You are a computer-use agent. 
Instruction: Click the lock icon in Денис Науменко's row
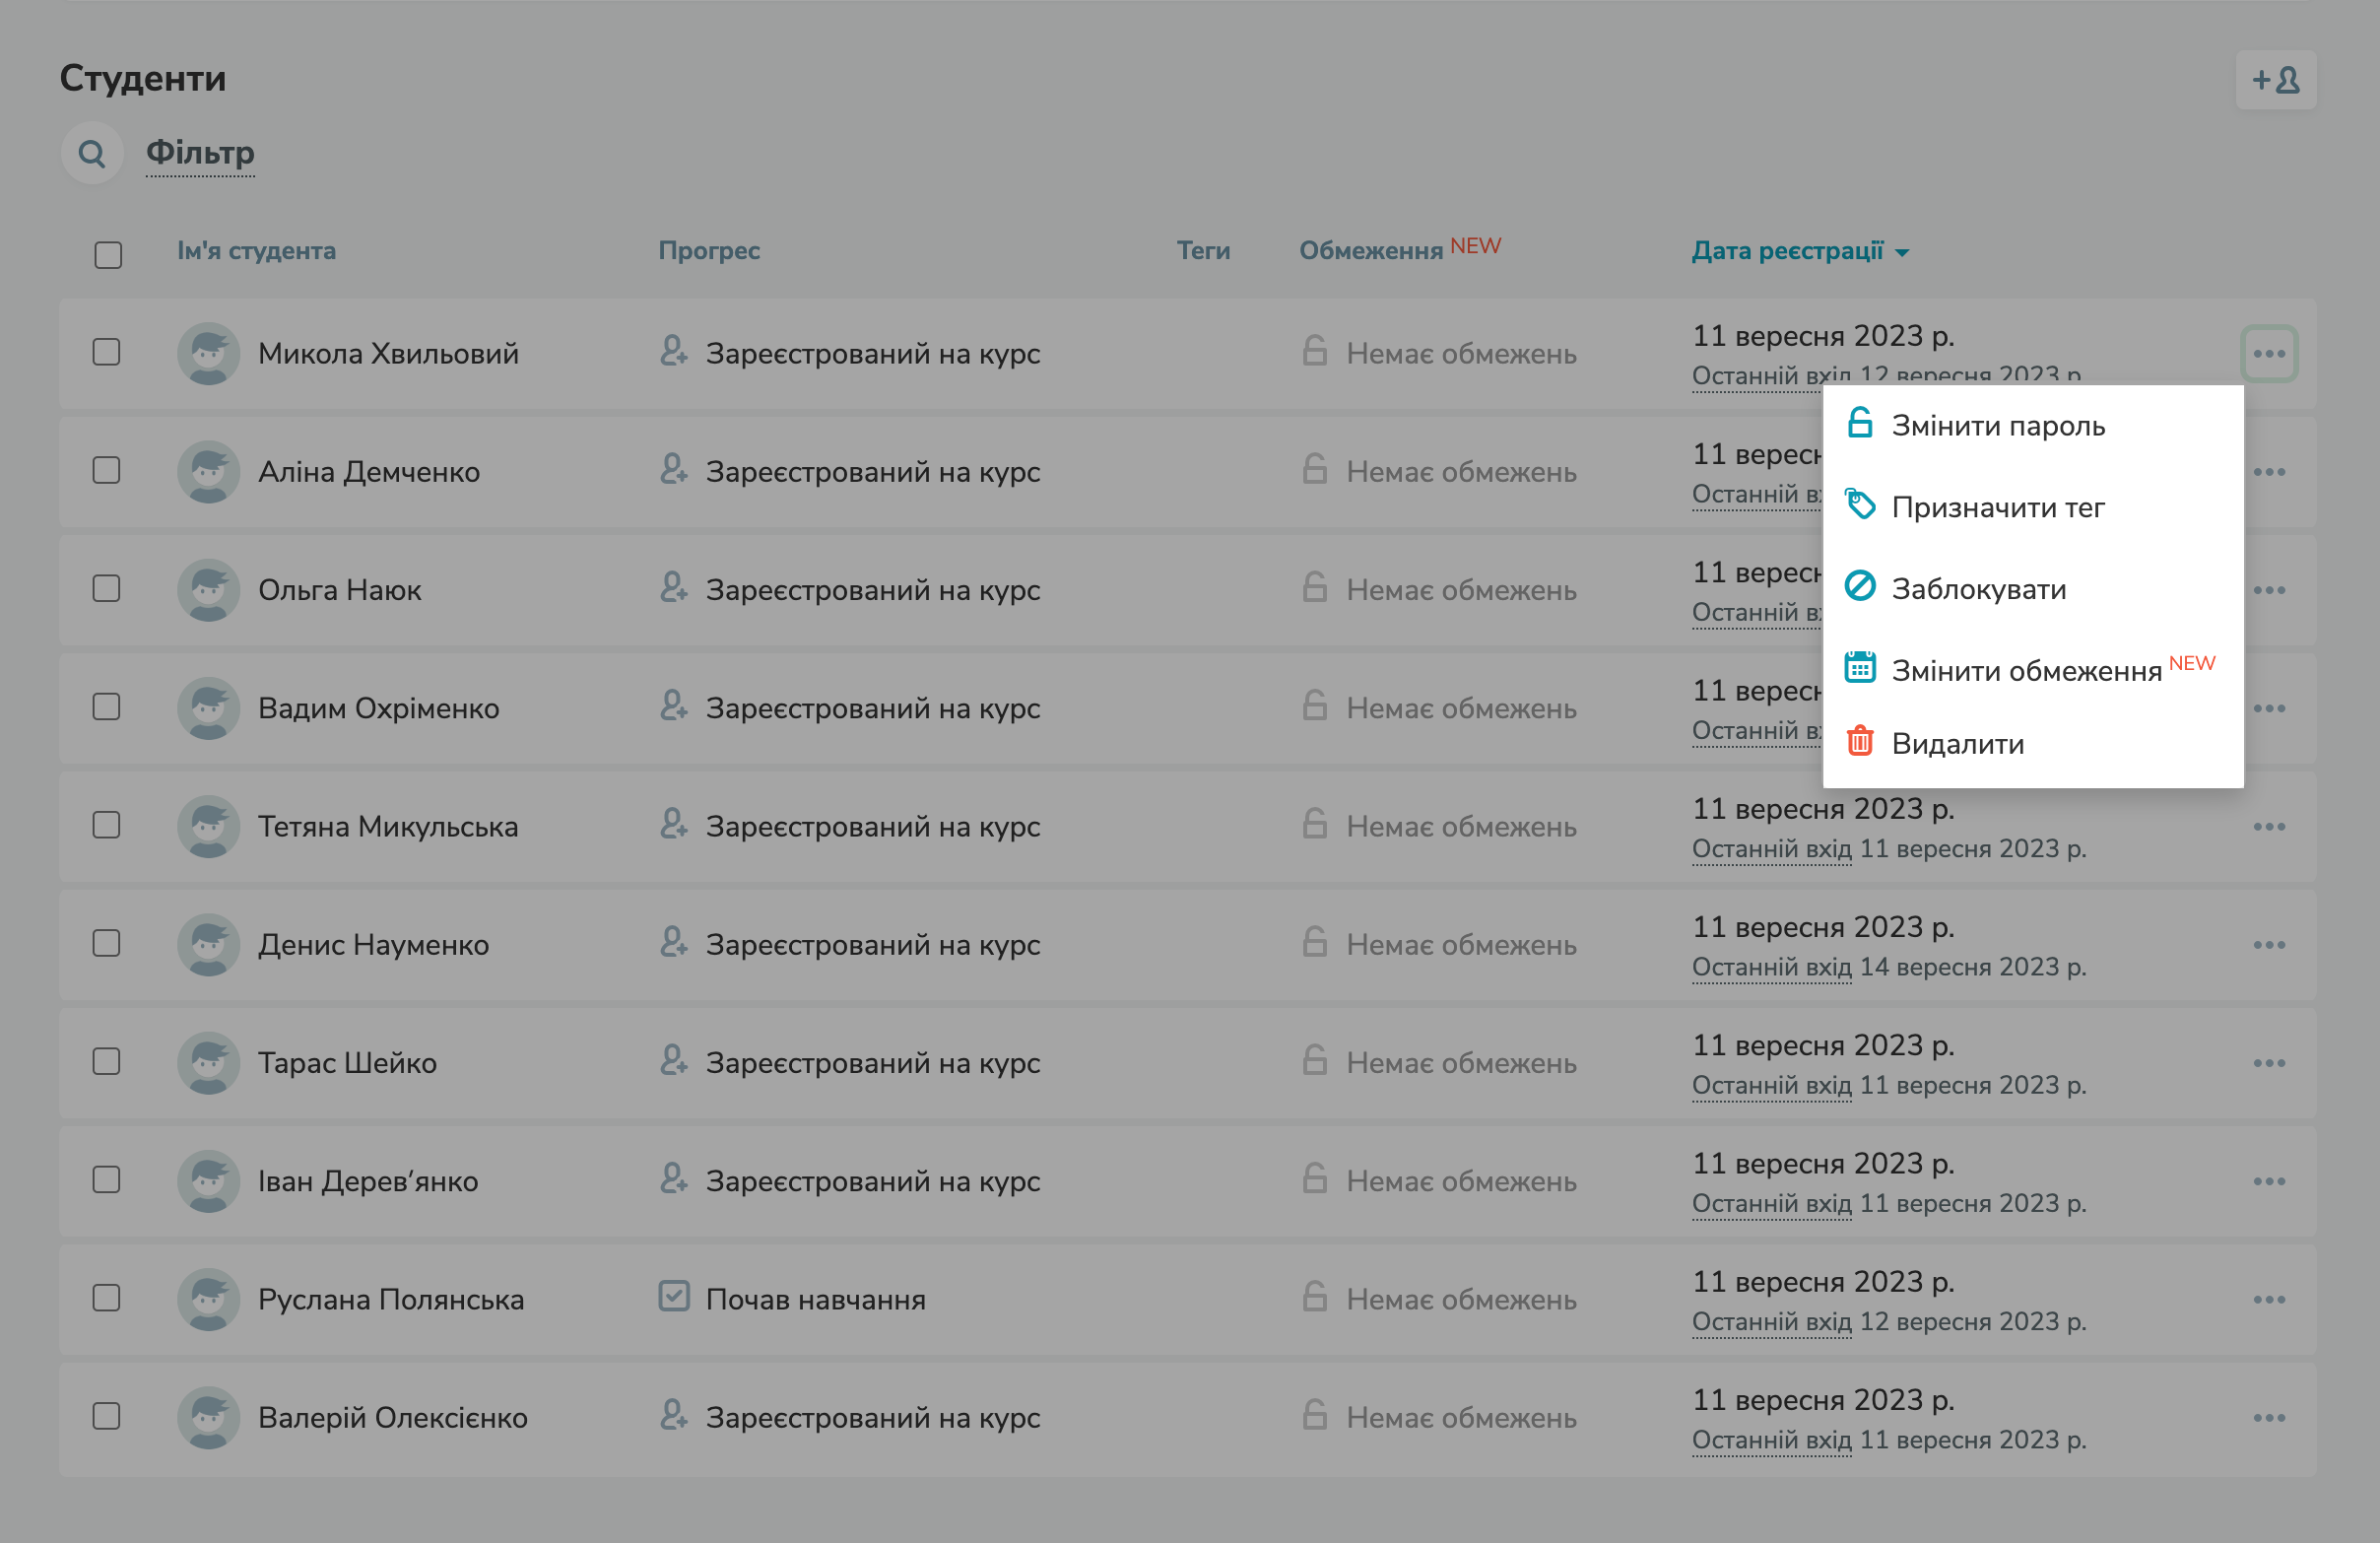pos(1314,942)
